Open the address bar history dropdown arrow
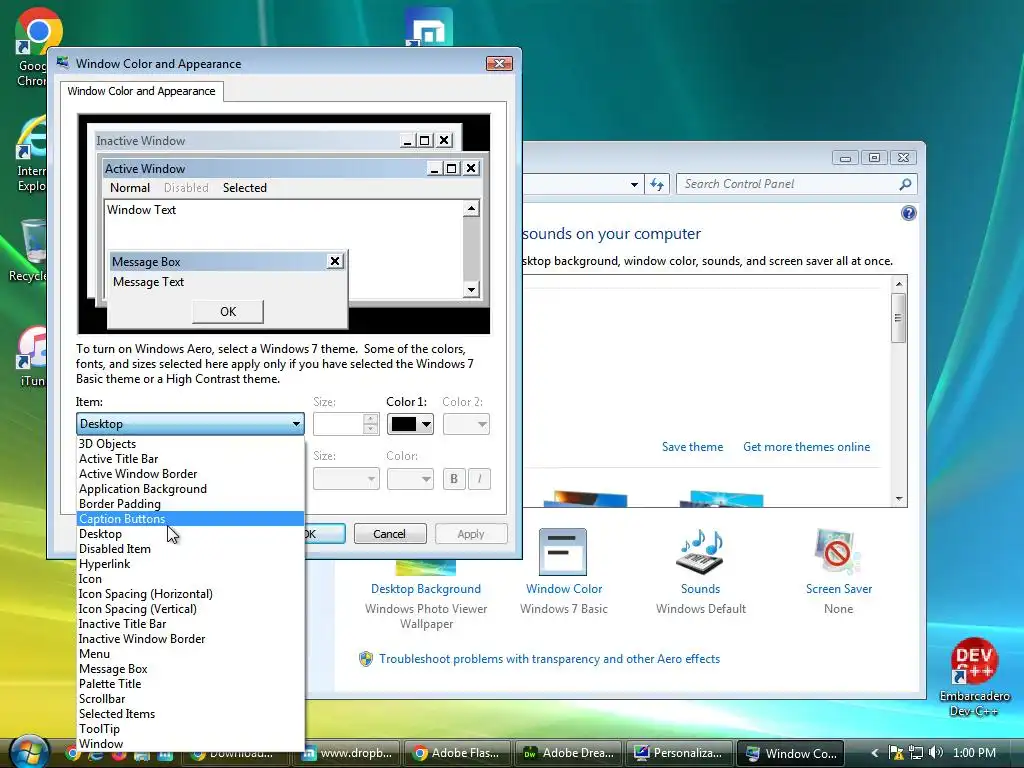 coord(634,185)
